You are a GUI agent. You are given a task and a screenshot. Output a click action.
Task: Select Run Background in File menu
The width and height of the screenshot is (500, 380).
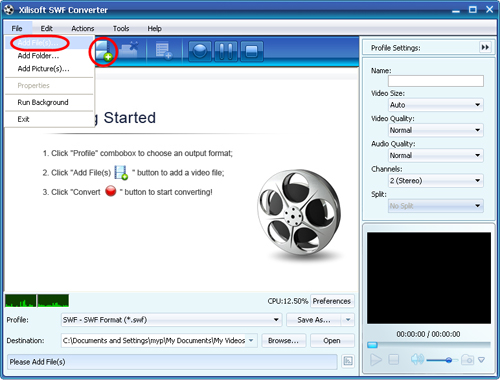click(49, 102)
